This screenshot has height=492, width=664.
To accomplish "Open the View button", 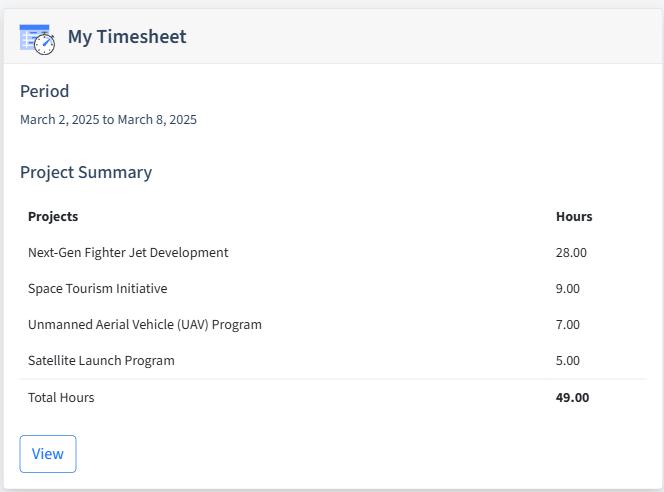I will (48, 454).
